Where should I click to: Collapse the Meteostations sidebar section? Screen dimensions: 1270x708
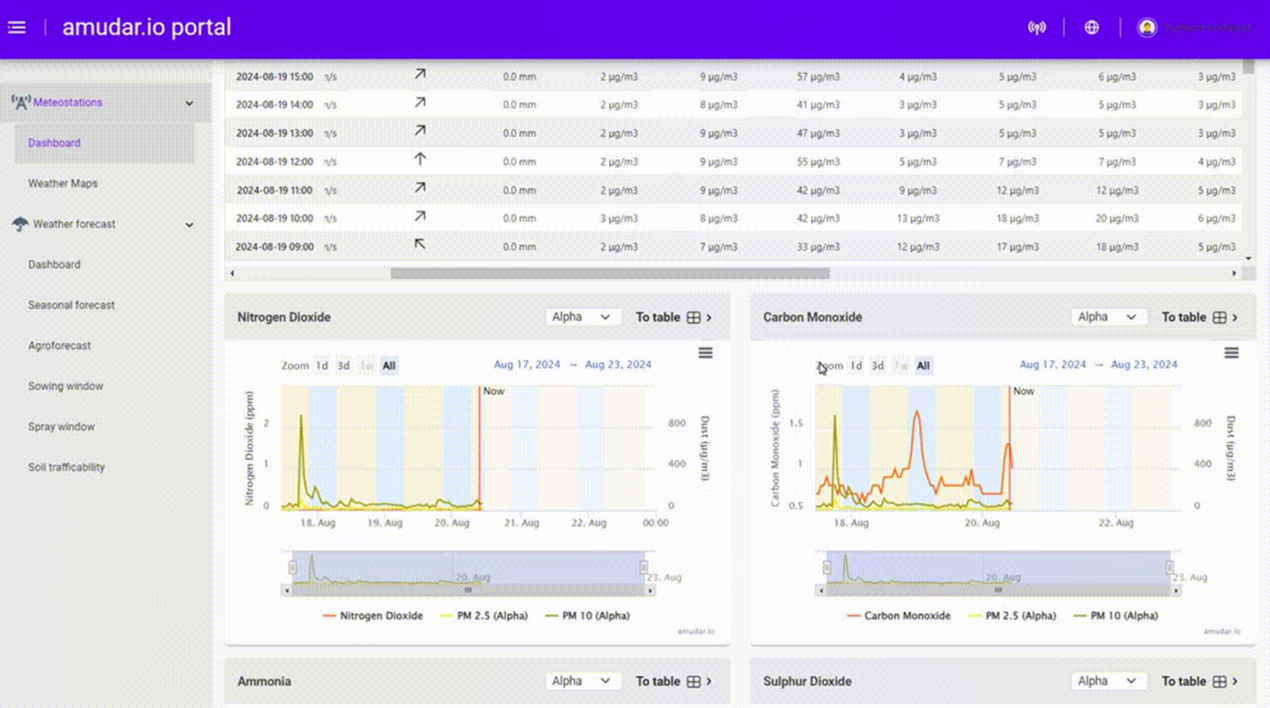(189, 102)
